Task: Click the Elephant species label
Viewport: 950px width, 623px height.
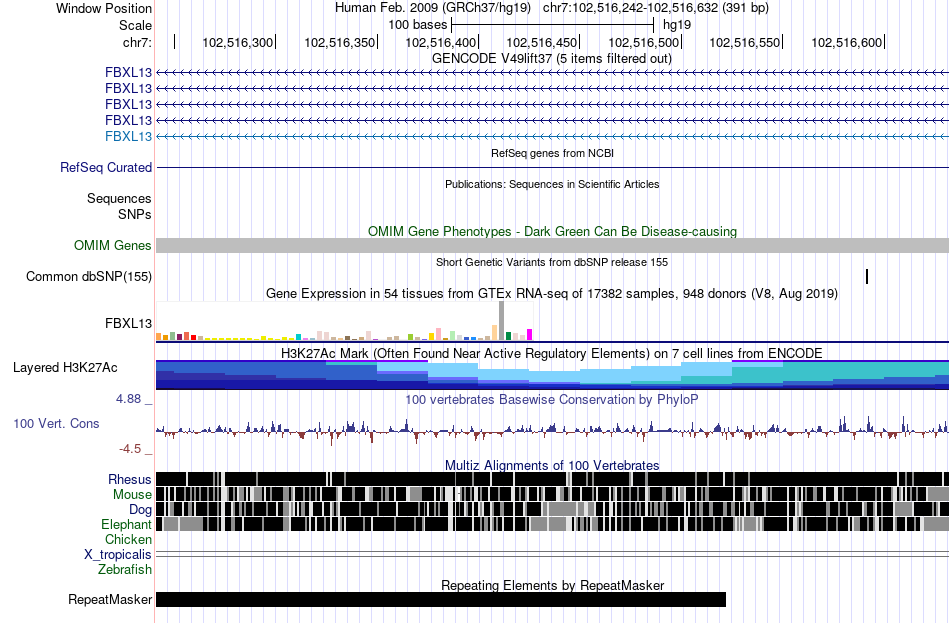Action: pos(126,525)
